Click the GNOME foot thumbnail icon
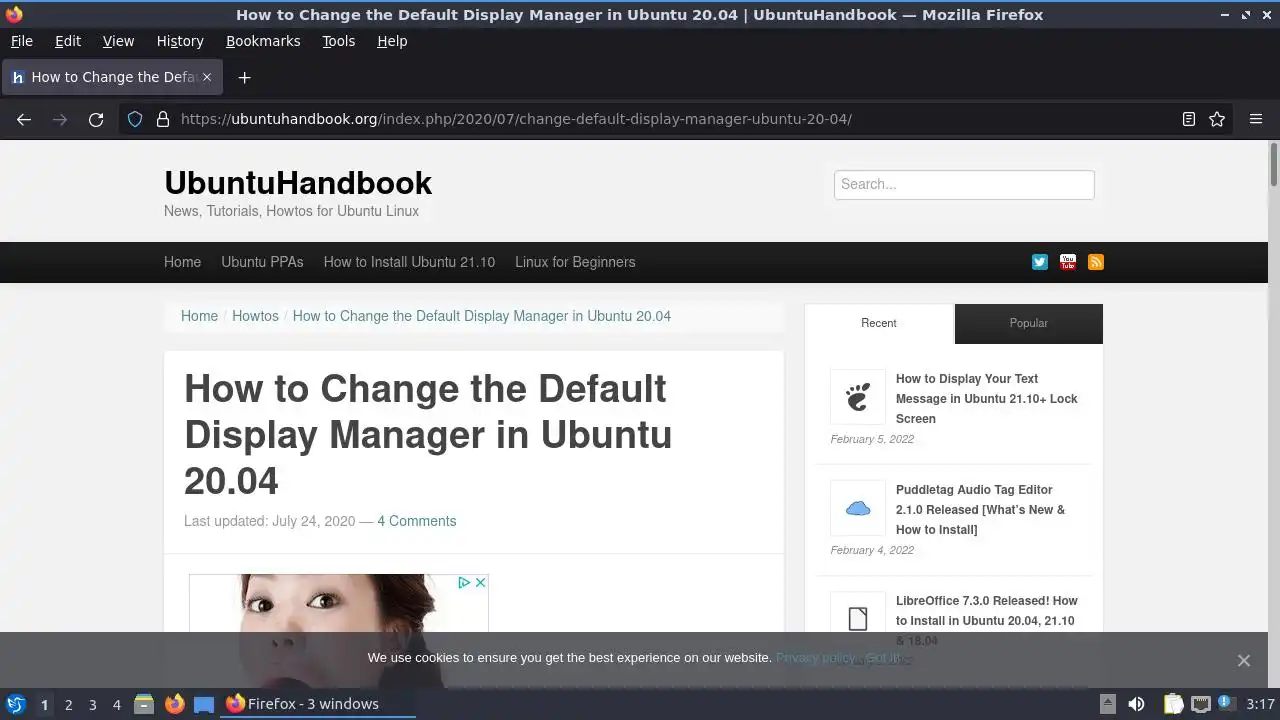This screenshot has width=1280, height=720. (858, 397)
